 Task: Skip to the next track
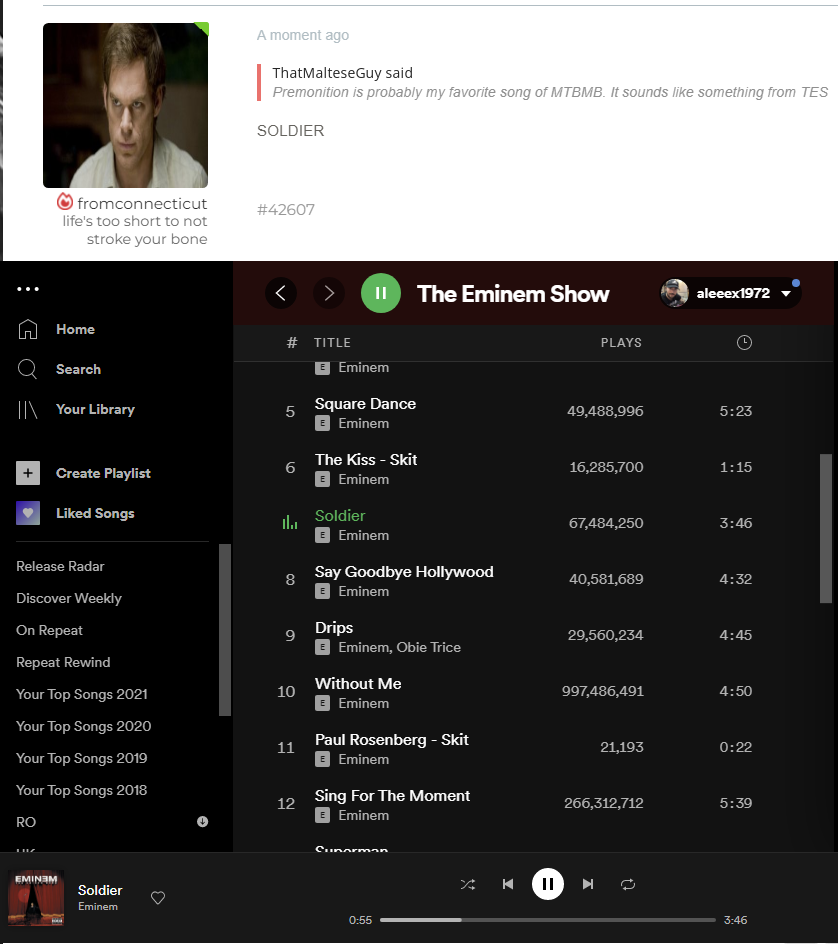click(x=588, y=884)
